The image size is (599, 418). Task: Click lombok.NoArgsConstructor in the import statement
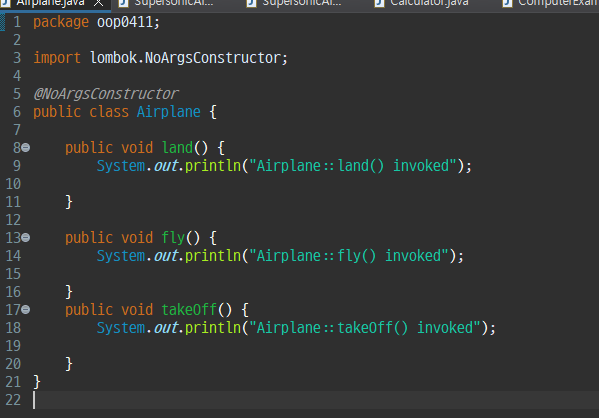click(x=185, y=58)
